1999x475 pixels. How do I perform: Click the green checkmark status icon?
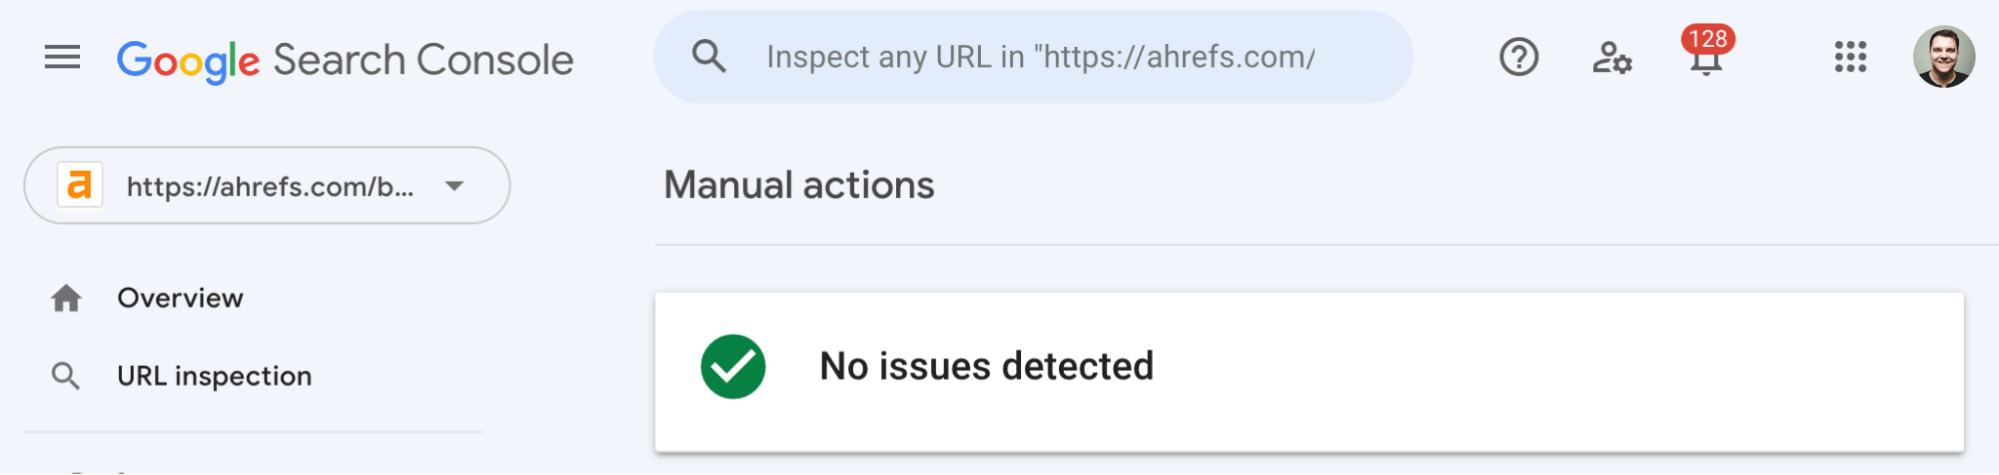pos(733,366)
